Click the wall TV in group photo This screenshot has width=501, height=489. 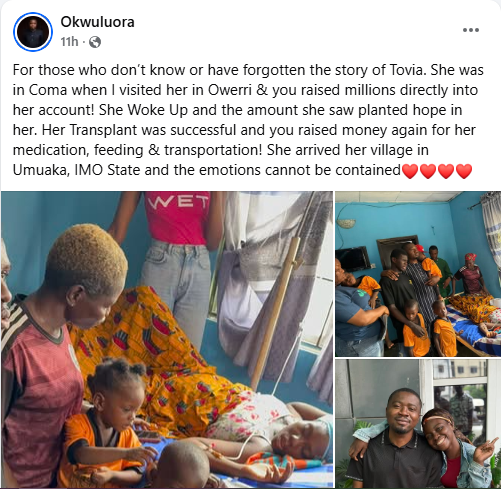click(354, 260)
